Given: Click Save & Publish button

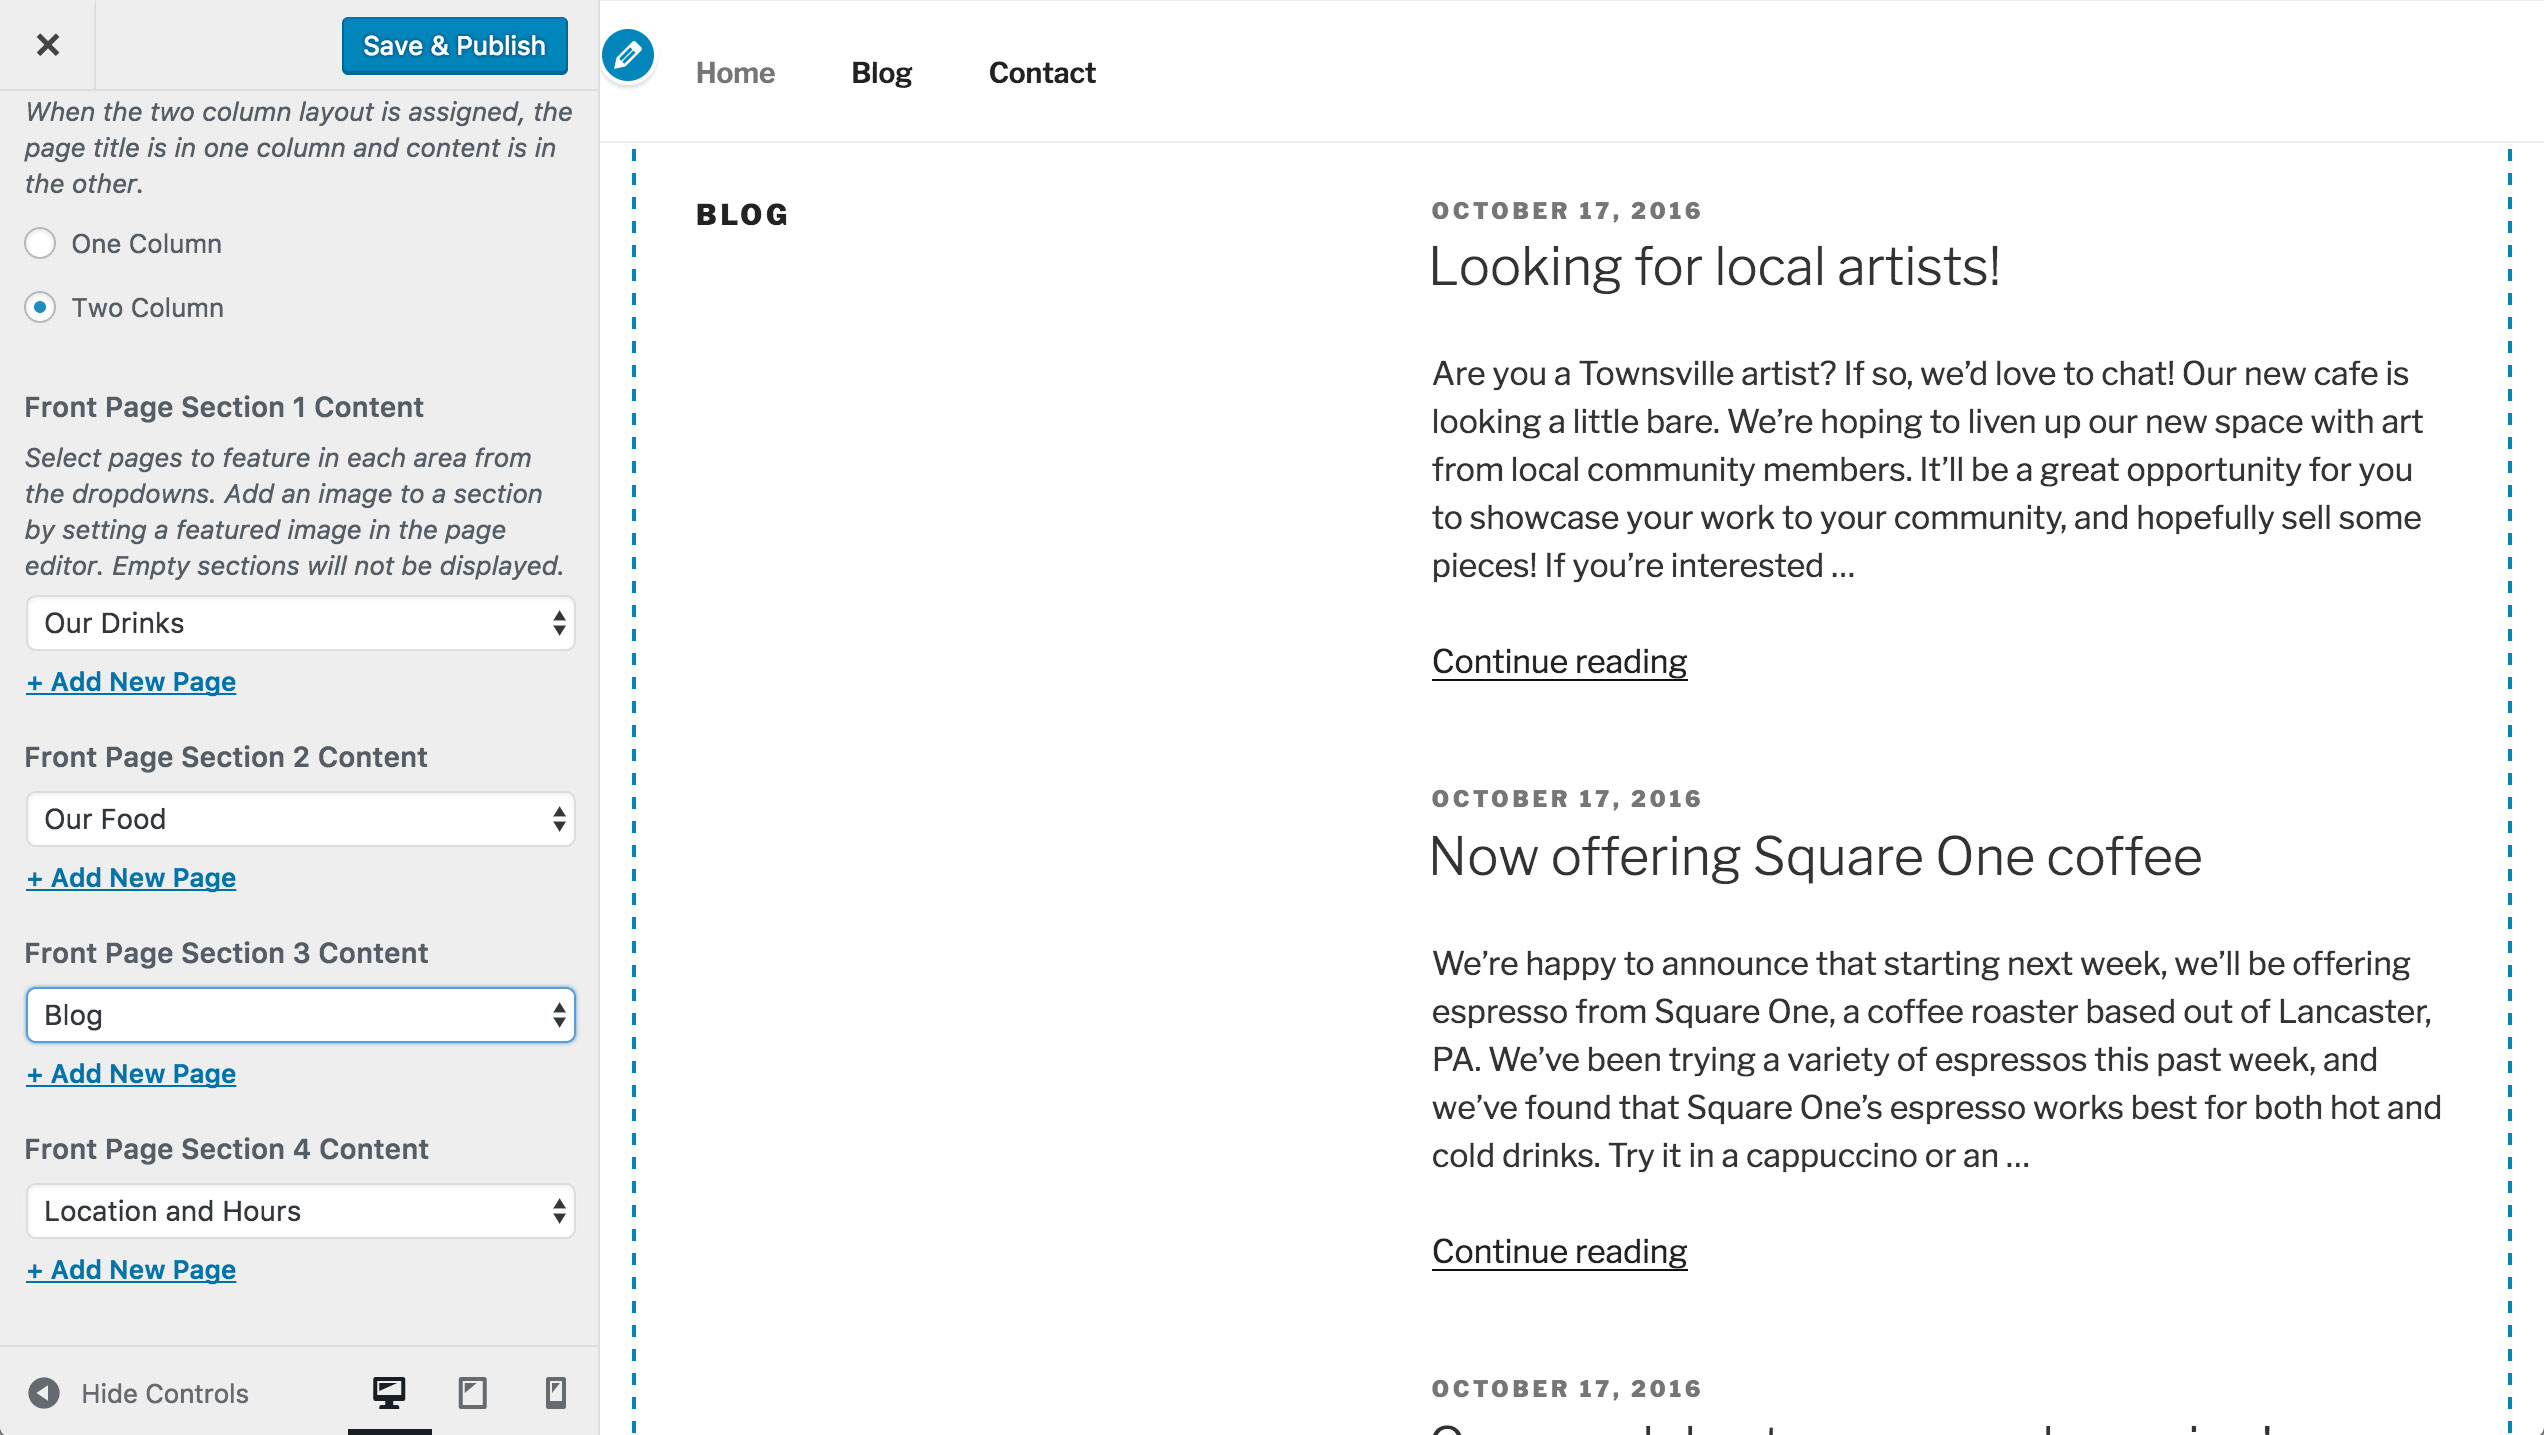Looking at the screenshot, I should pos(454,44).
